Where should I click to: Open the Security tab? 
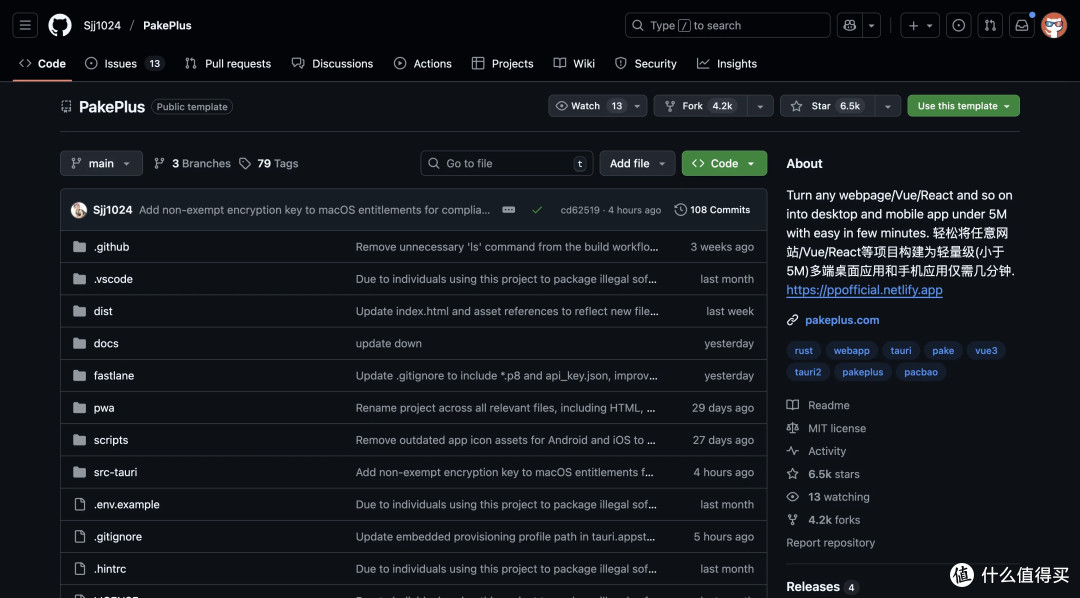coord(645,63)
